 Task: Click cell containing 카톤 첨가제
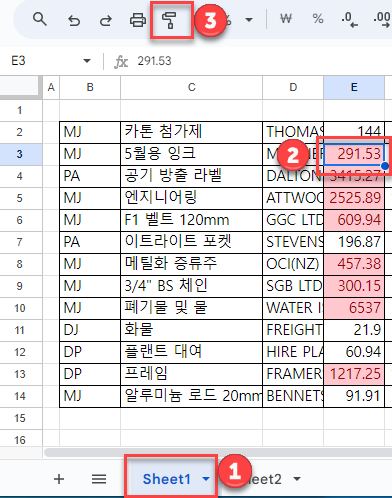click(x=191, y=132)
